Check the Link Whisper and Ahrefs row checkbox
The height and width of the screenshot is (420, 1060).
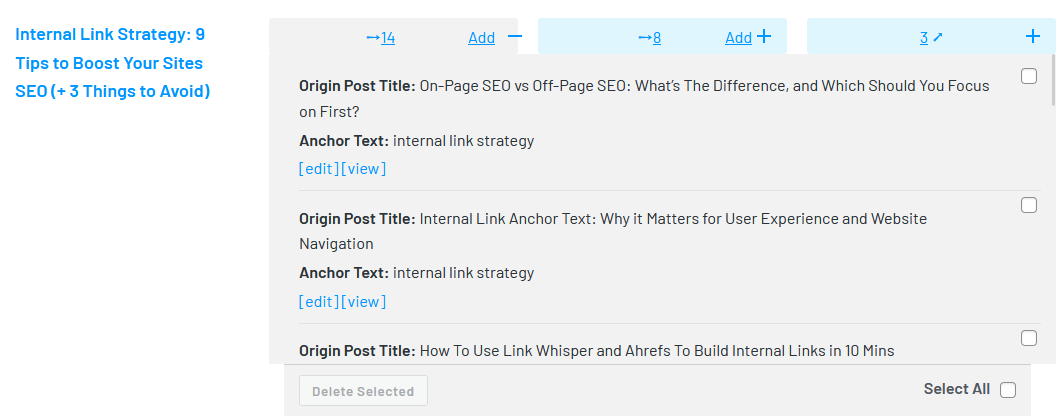(x=1029, y=338)
